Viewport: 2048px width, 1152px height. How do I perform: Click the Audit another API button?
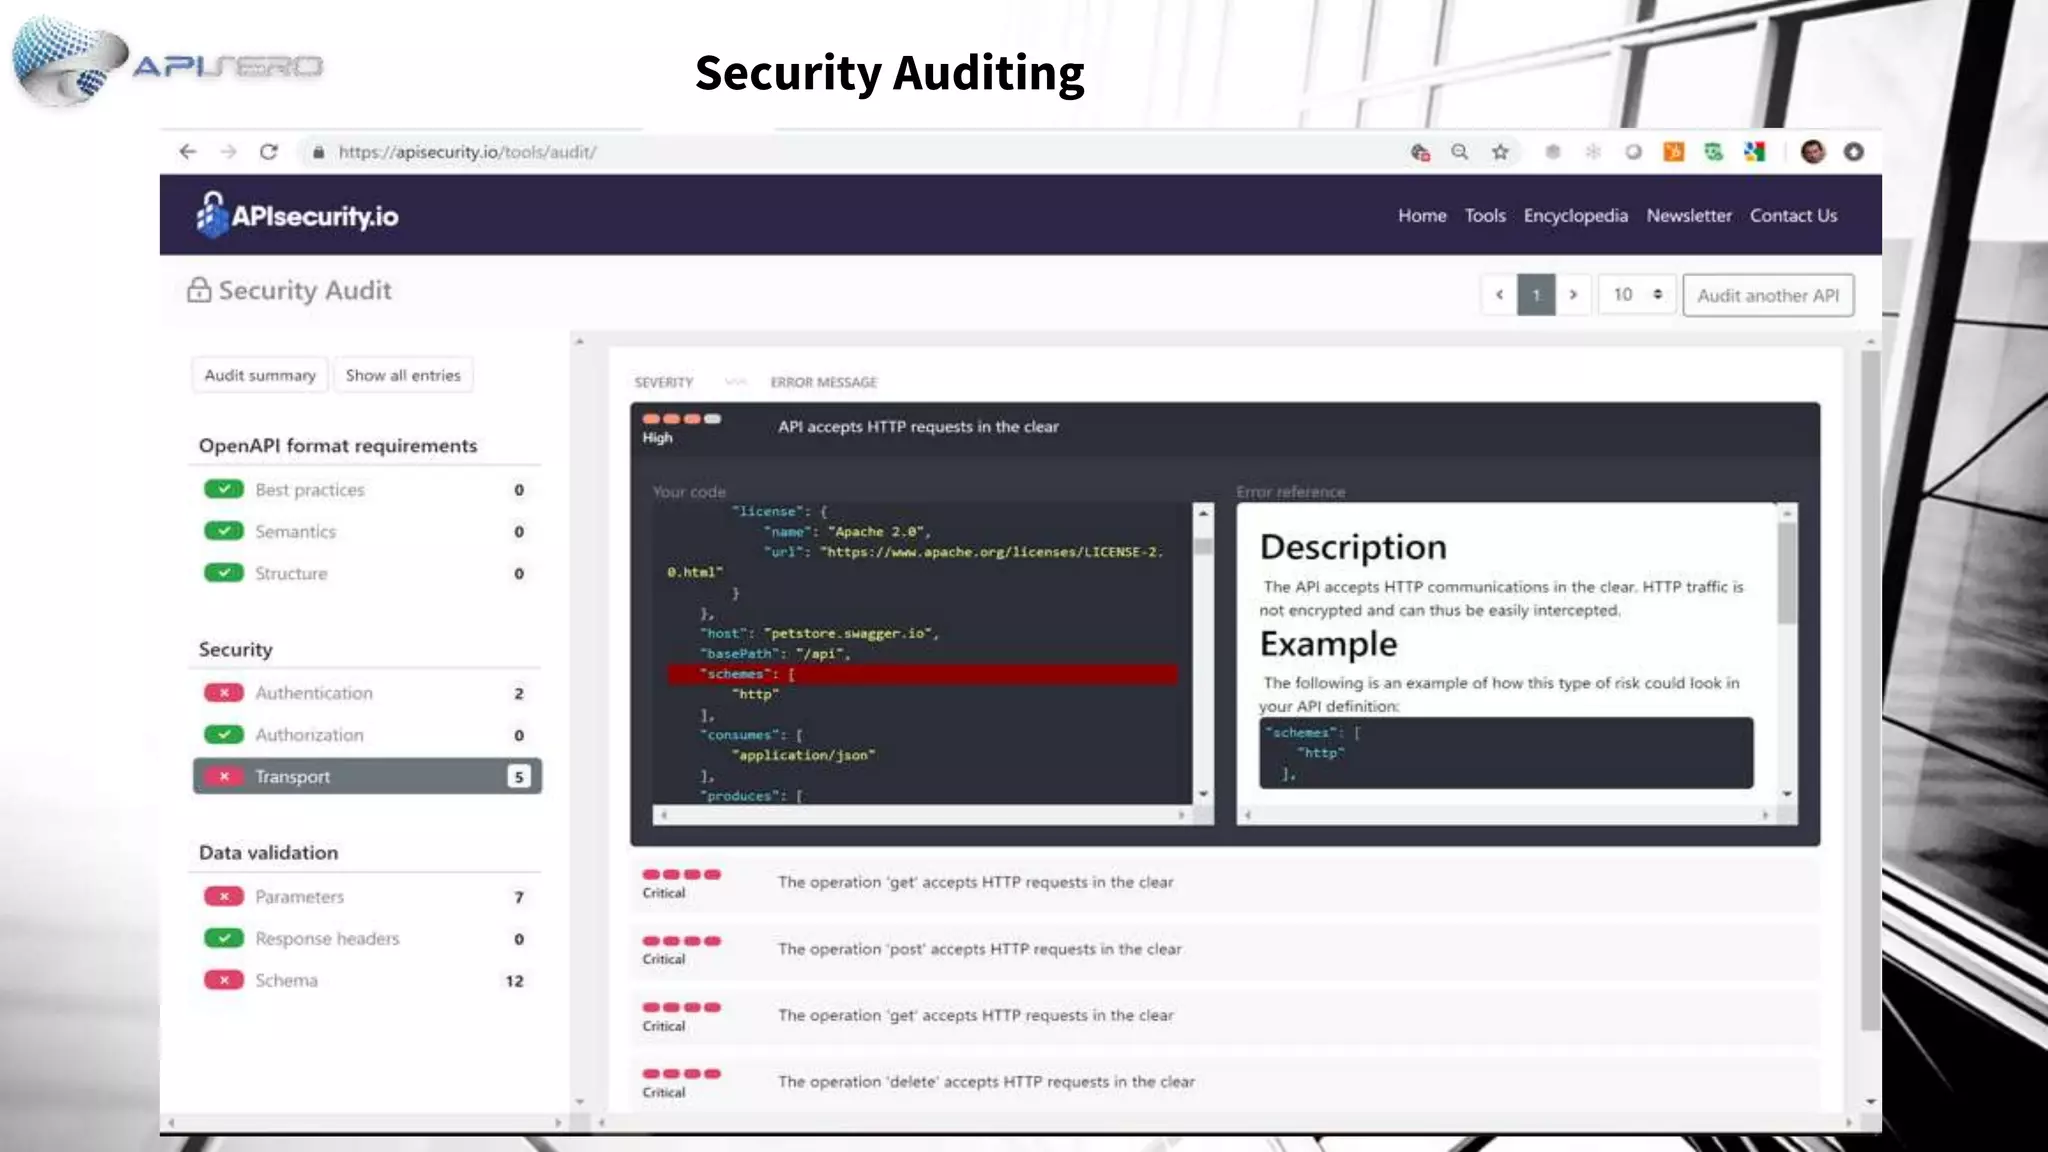tap(1768, 295)
